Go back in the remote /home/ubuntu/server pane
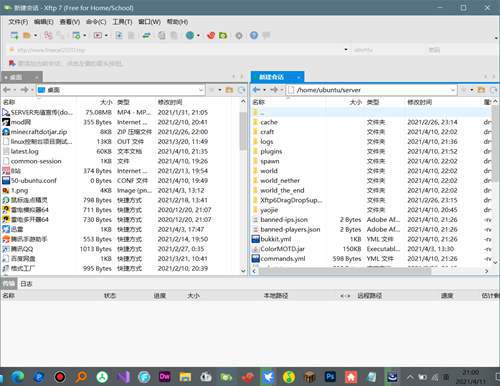This screenshot has height=386, width=500. click(256, 90)
